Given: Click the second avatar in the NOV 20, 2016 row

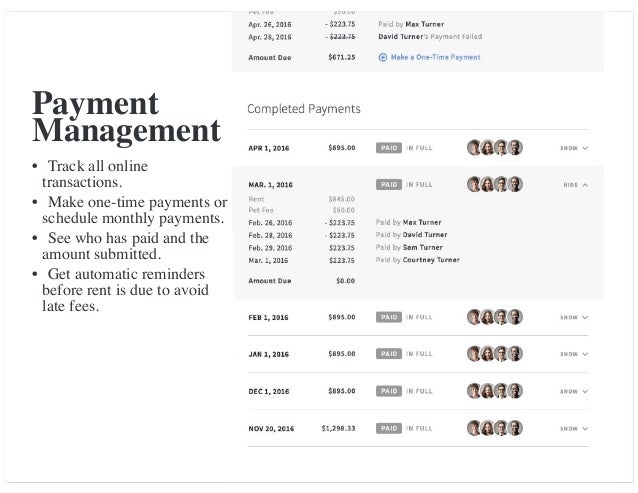Looking at the screenshot, I should 487,428.
